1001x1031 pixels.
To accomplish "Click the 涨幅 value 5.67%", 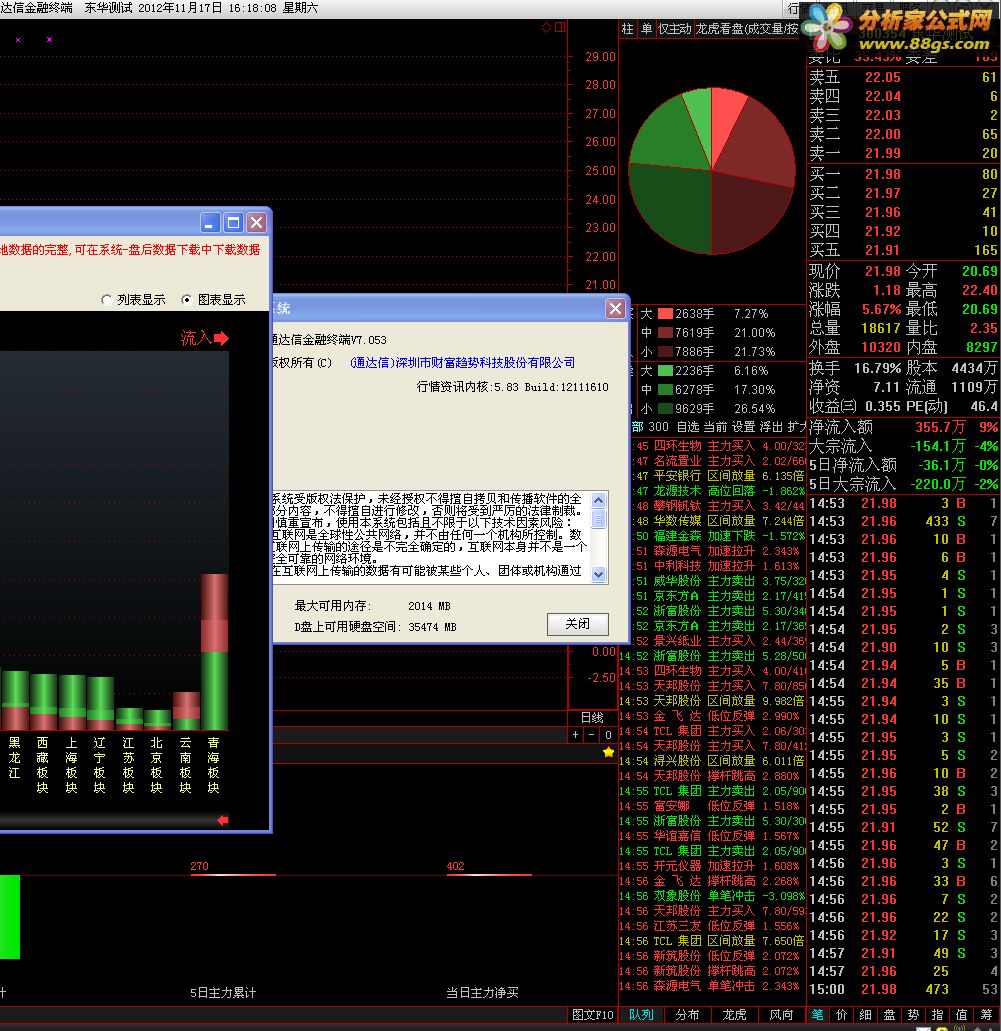I will [881, 309].
